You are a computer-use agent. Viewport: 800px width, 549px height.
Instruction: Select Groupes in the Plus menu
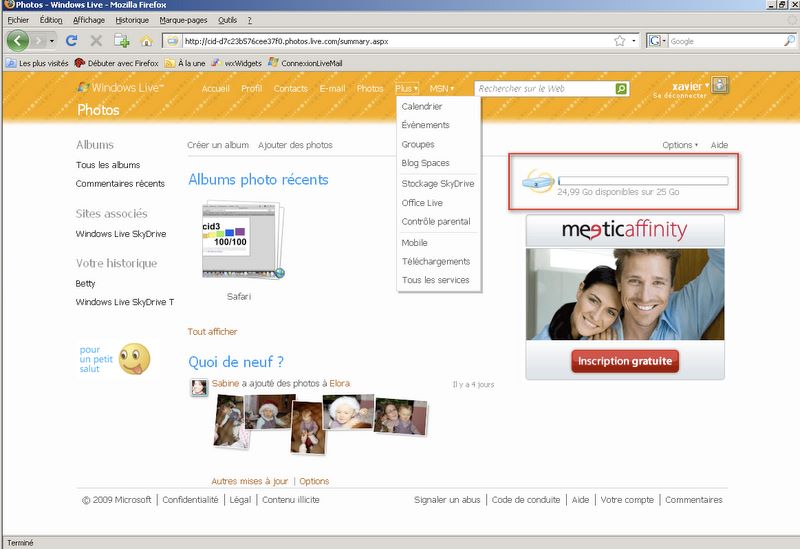coord(418,144)
